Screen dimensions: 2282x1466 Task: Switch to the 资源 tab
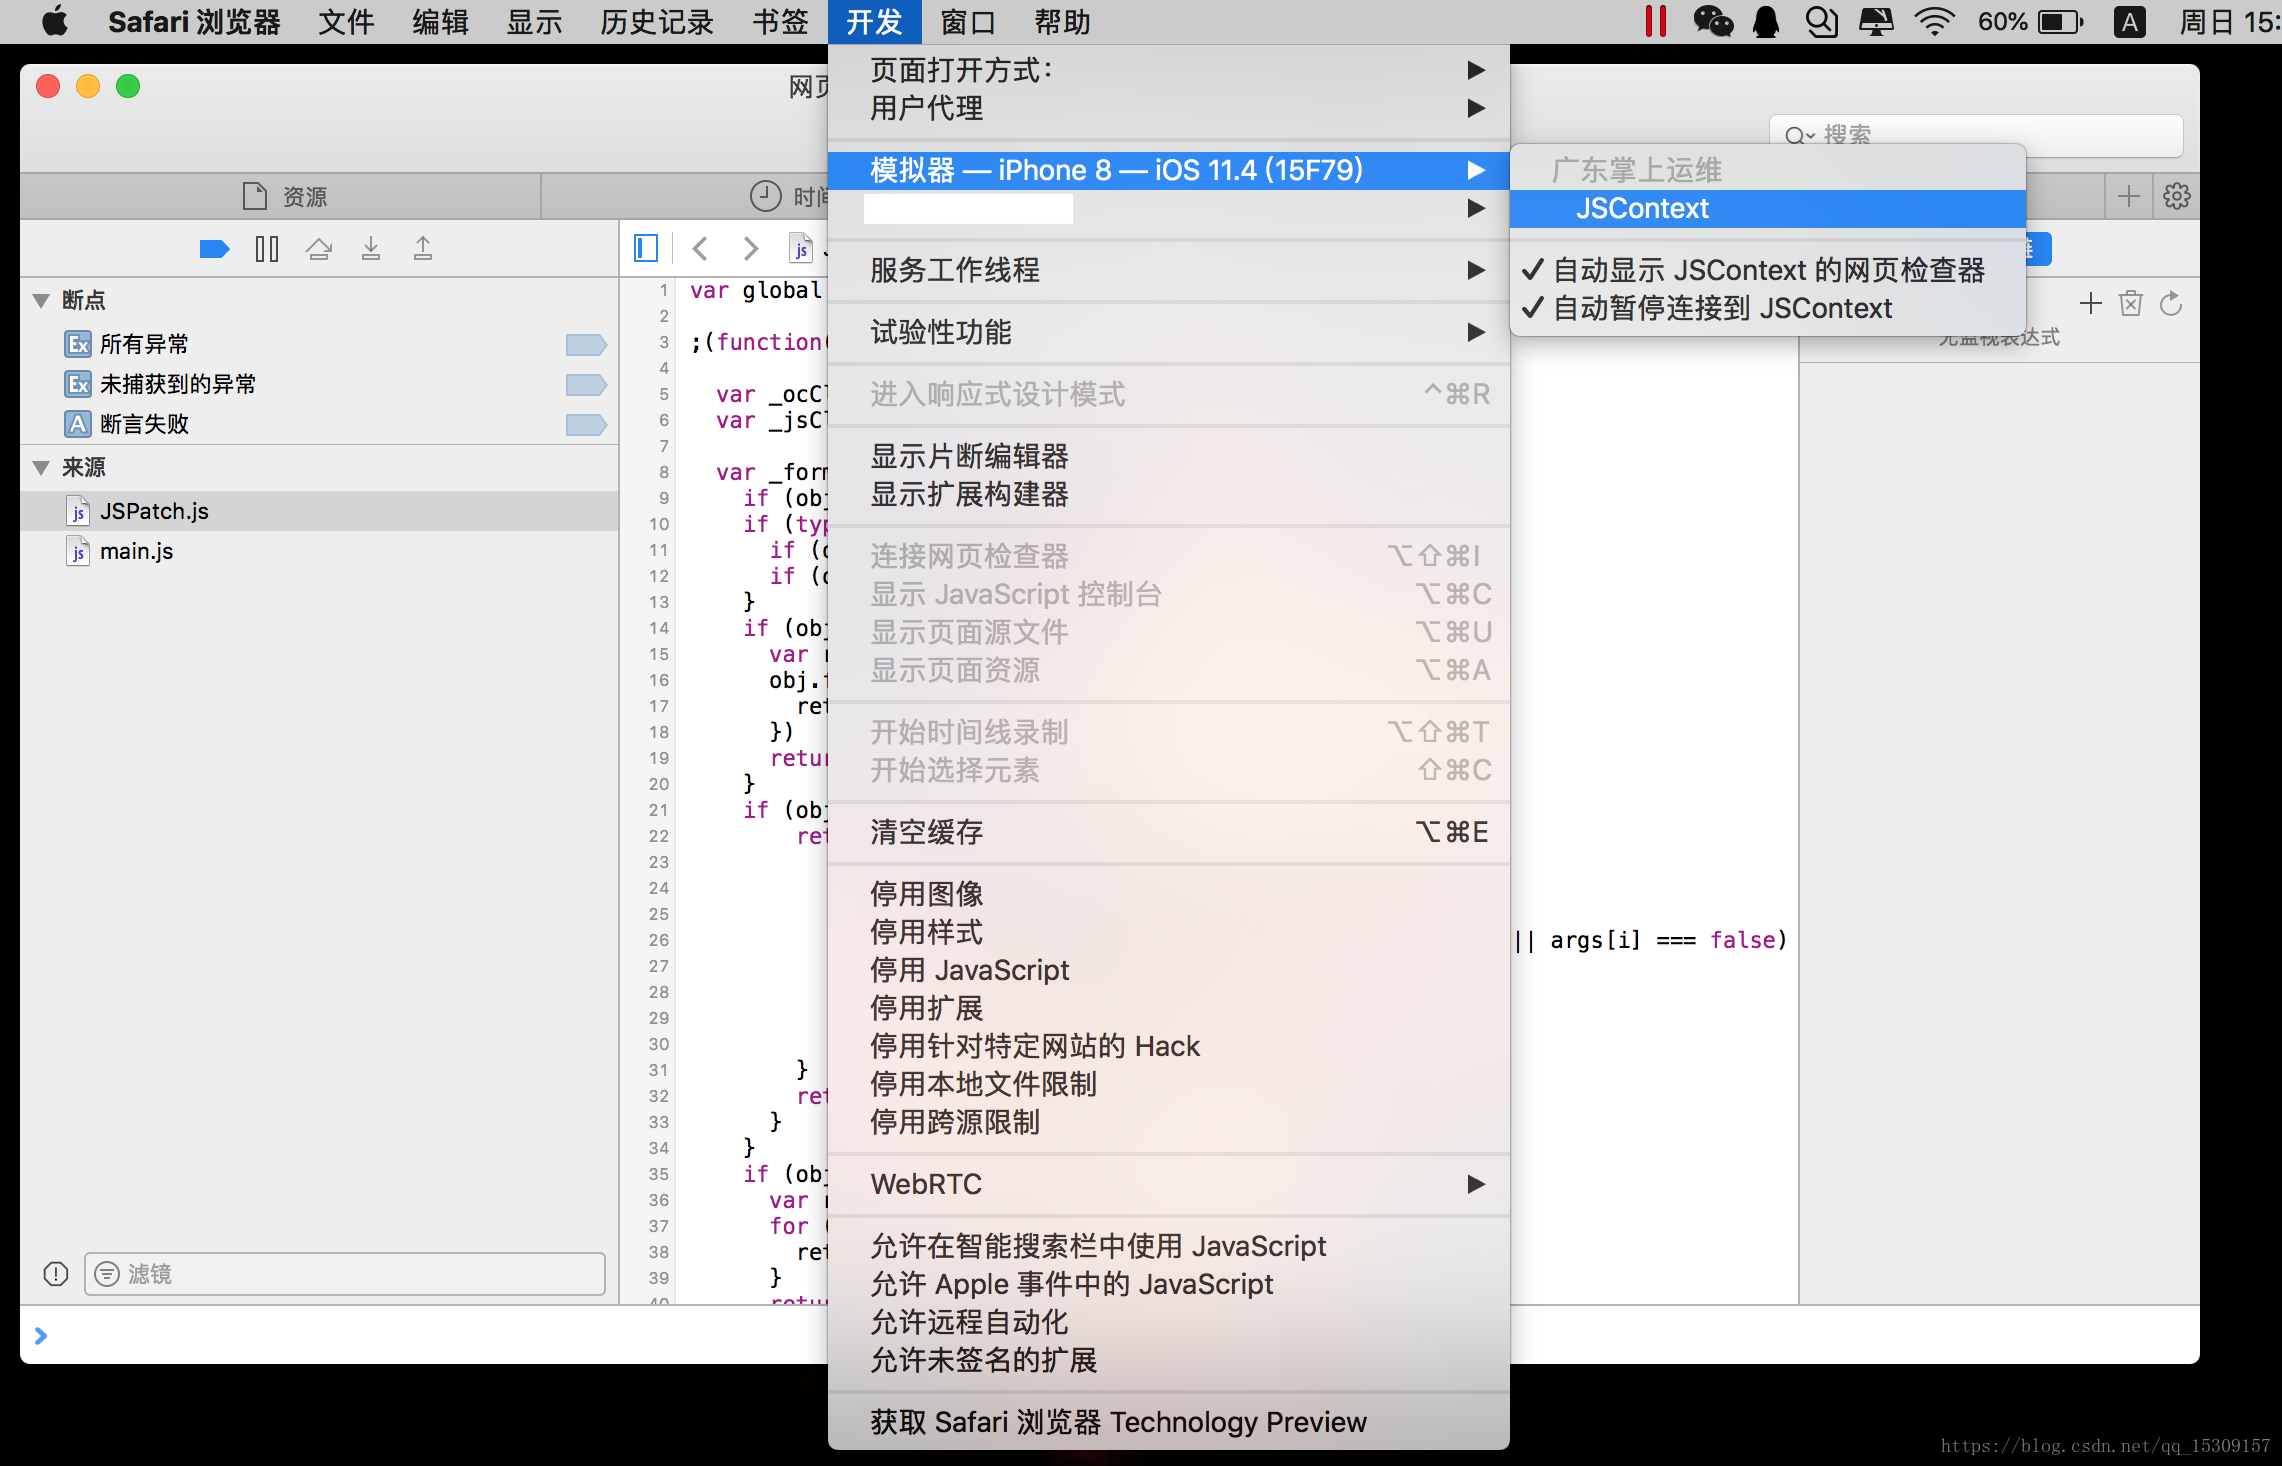pos(285,196)
